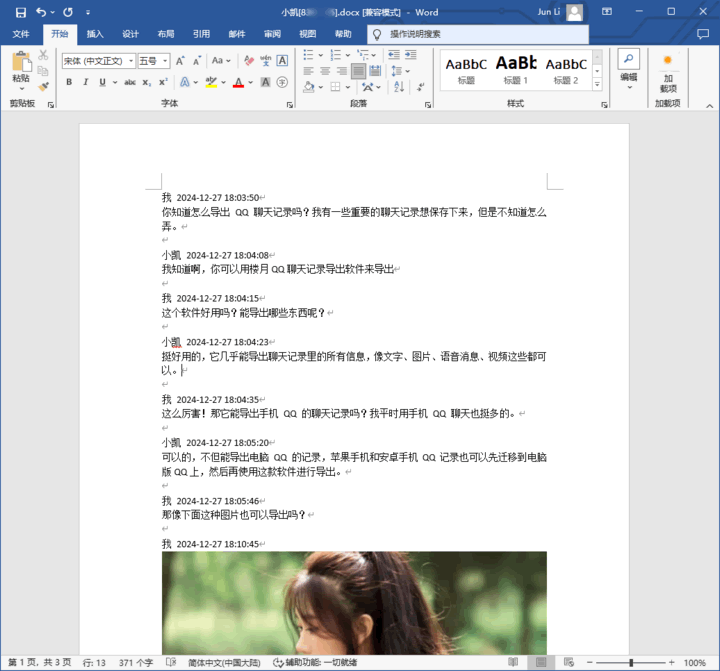720x671 pixels.
Task: Toggle justified paragraph alignment
Action: [x=358, y=71]
